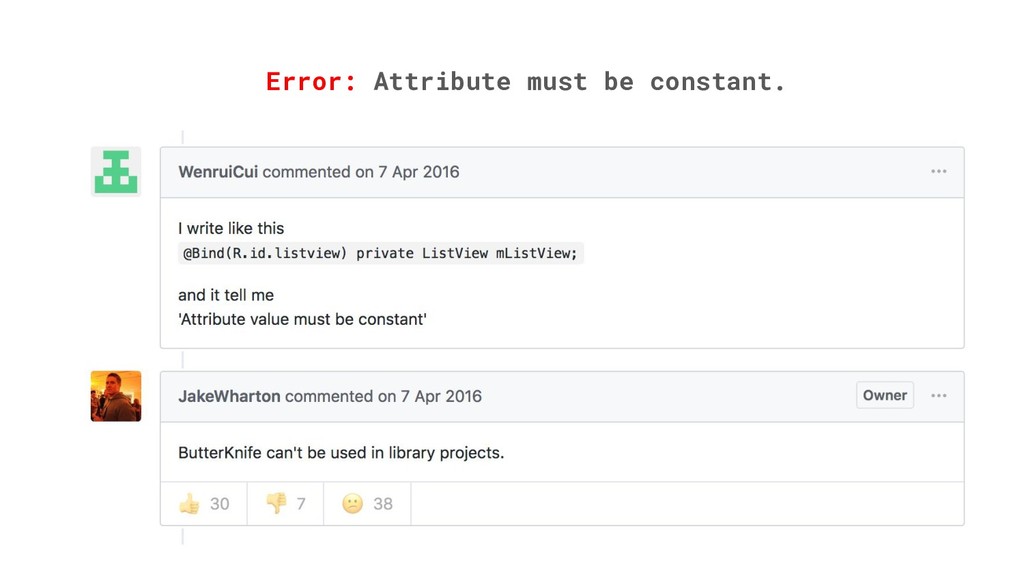
Task: Open the three-dot menu on WenruiCui's comment
Action: [938, 171]
